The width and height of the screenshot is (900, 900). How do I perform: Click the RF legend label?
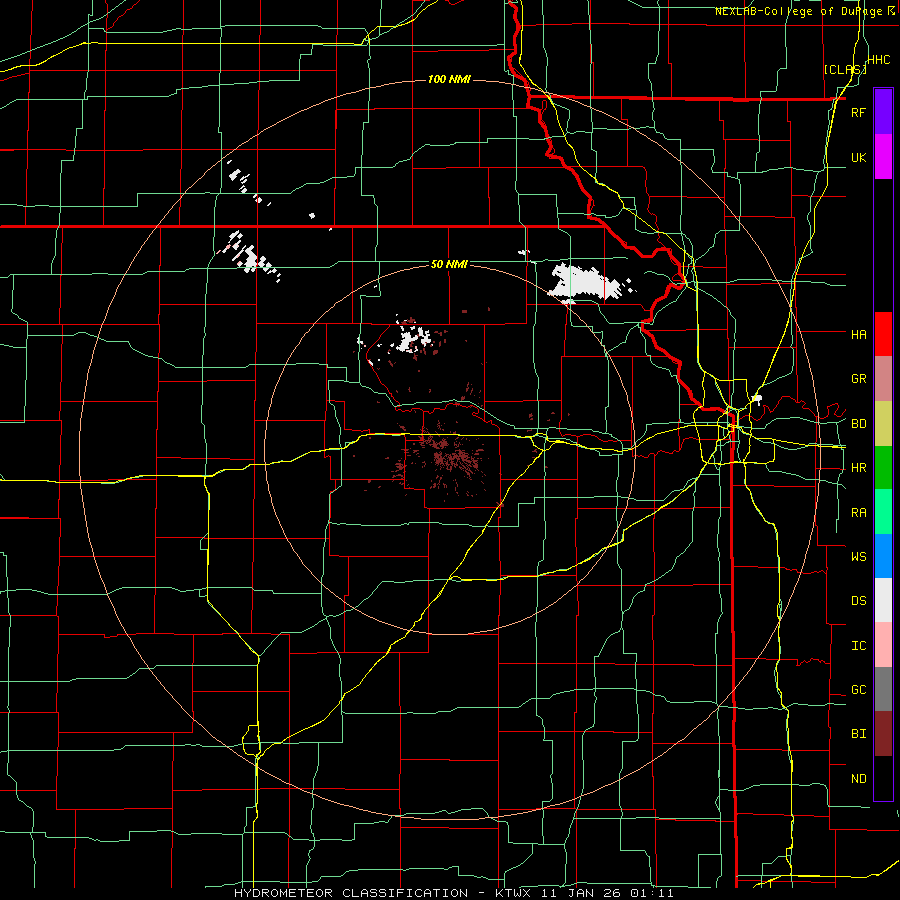coord(858,112)
